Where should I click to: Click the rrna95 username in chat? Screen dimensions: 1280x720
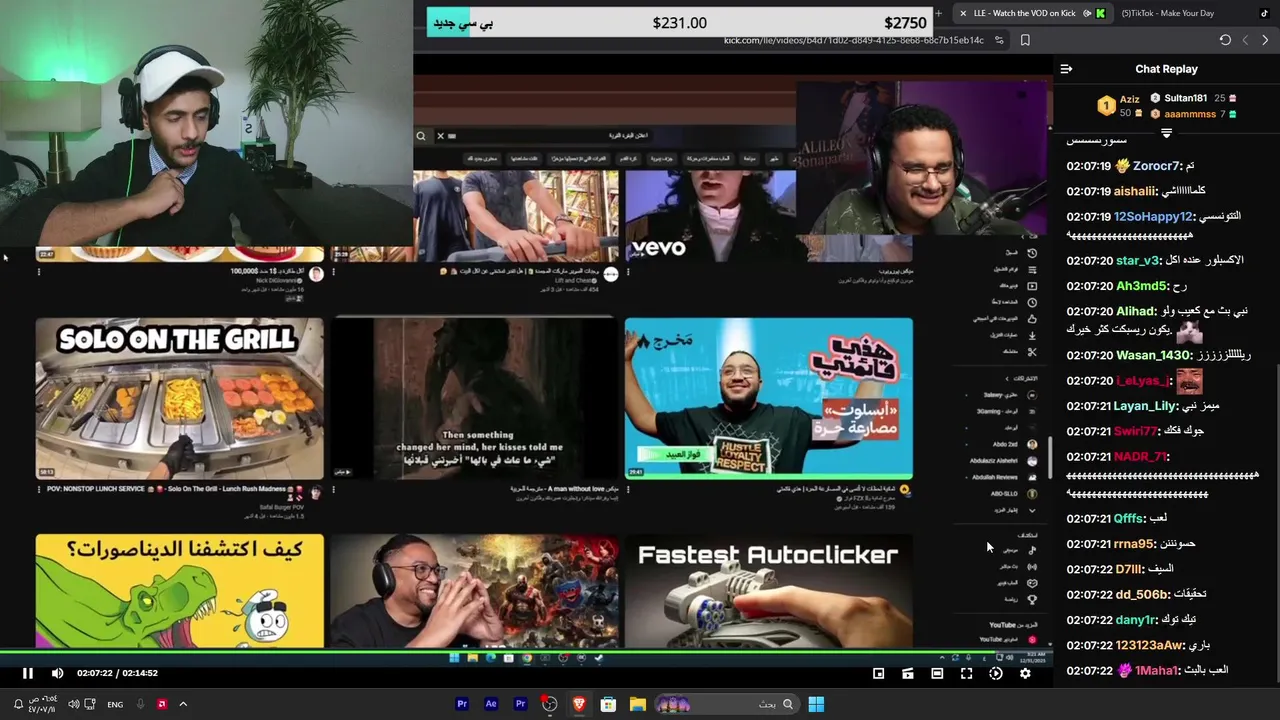point(1134,544)
